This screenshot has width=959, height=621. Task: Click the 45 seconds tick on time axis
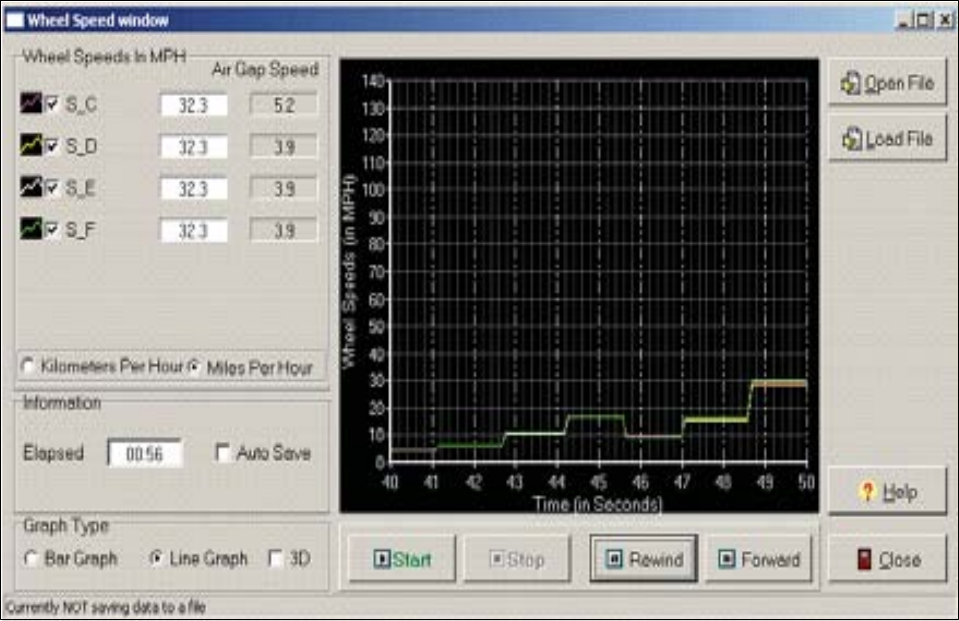598,482
